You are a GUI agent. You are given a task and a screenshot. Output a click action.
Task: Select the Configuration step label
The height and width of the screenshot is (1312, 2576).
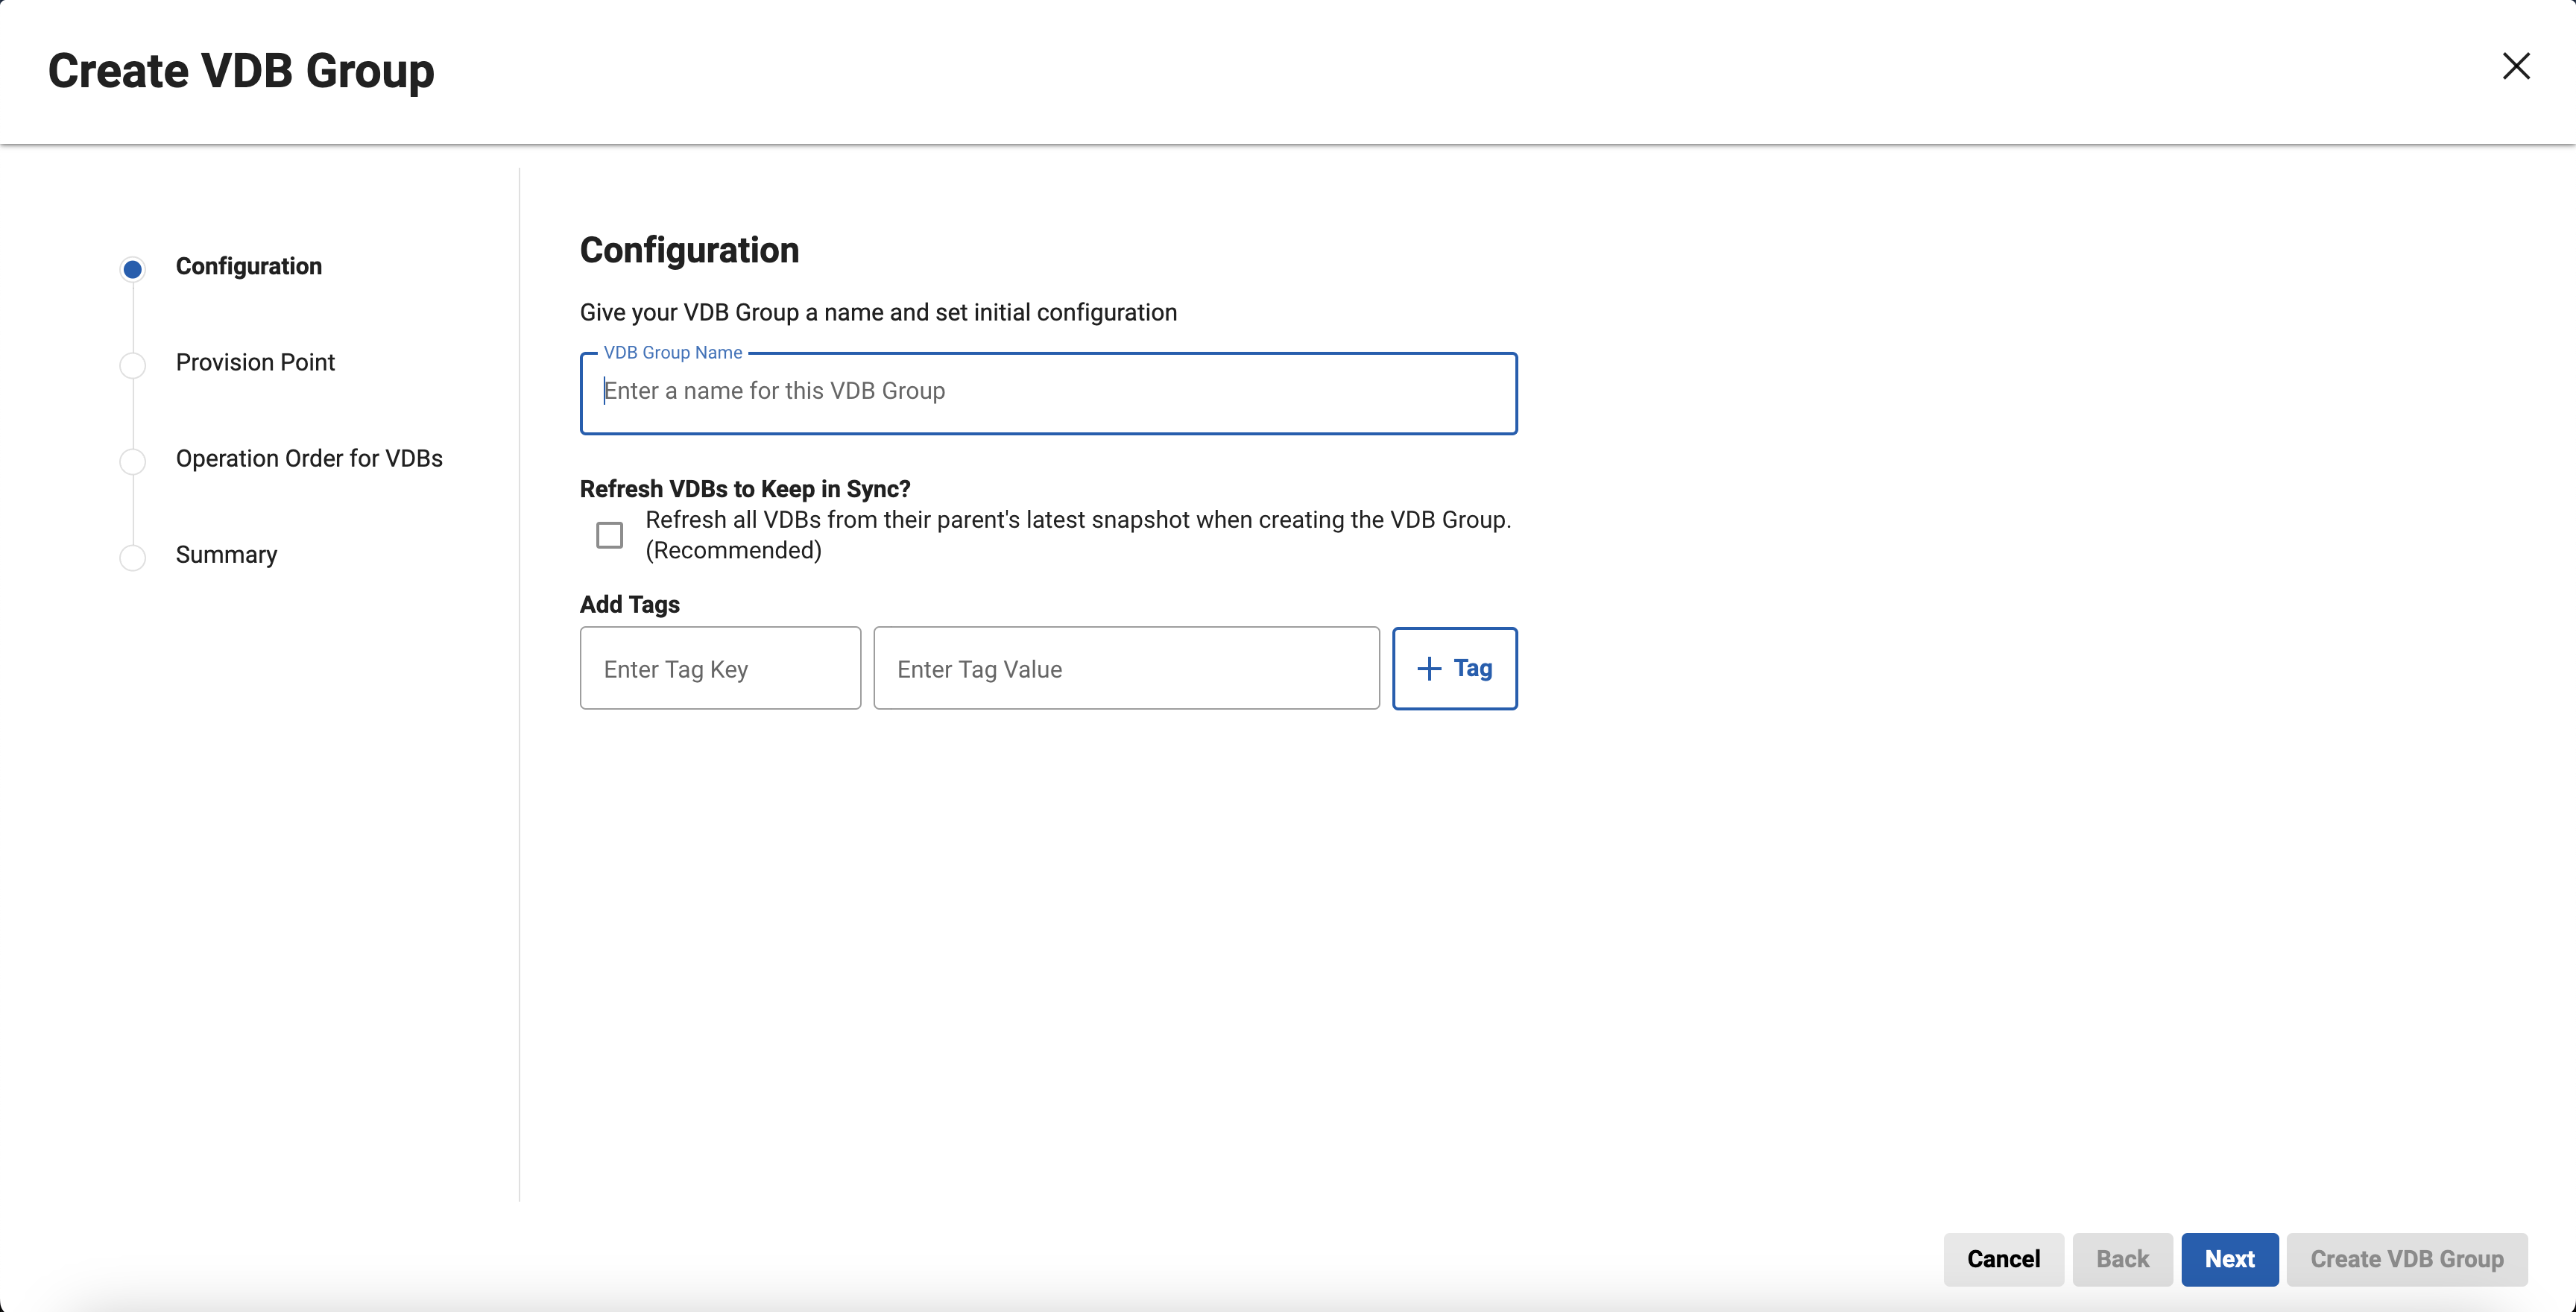coord(249,266)
